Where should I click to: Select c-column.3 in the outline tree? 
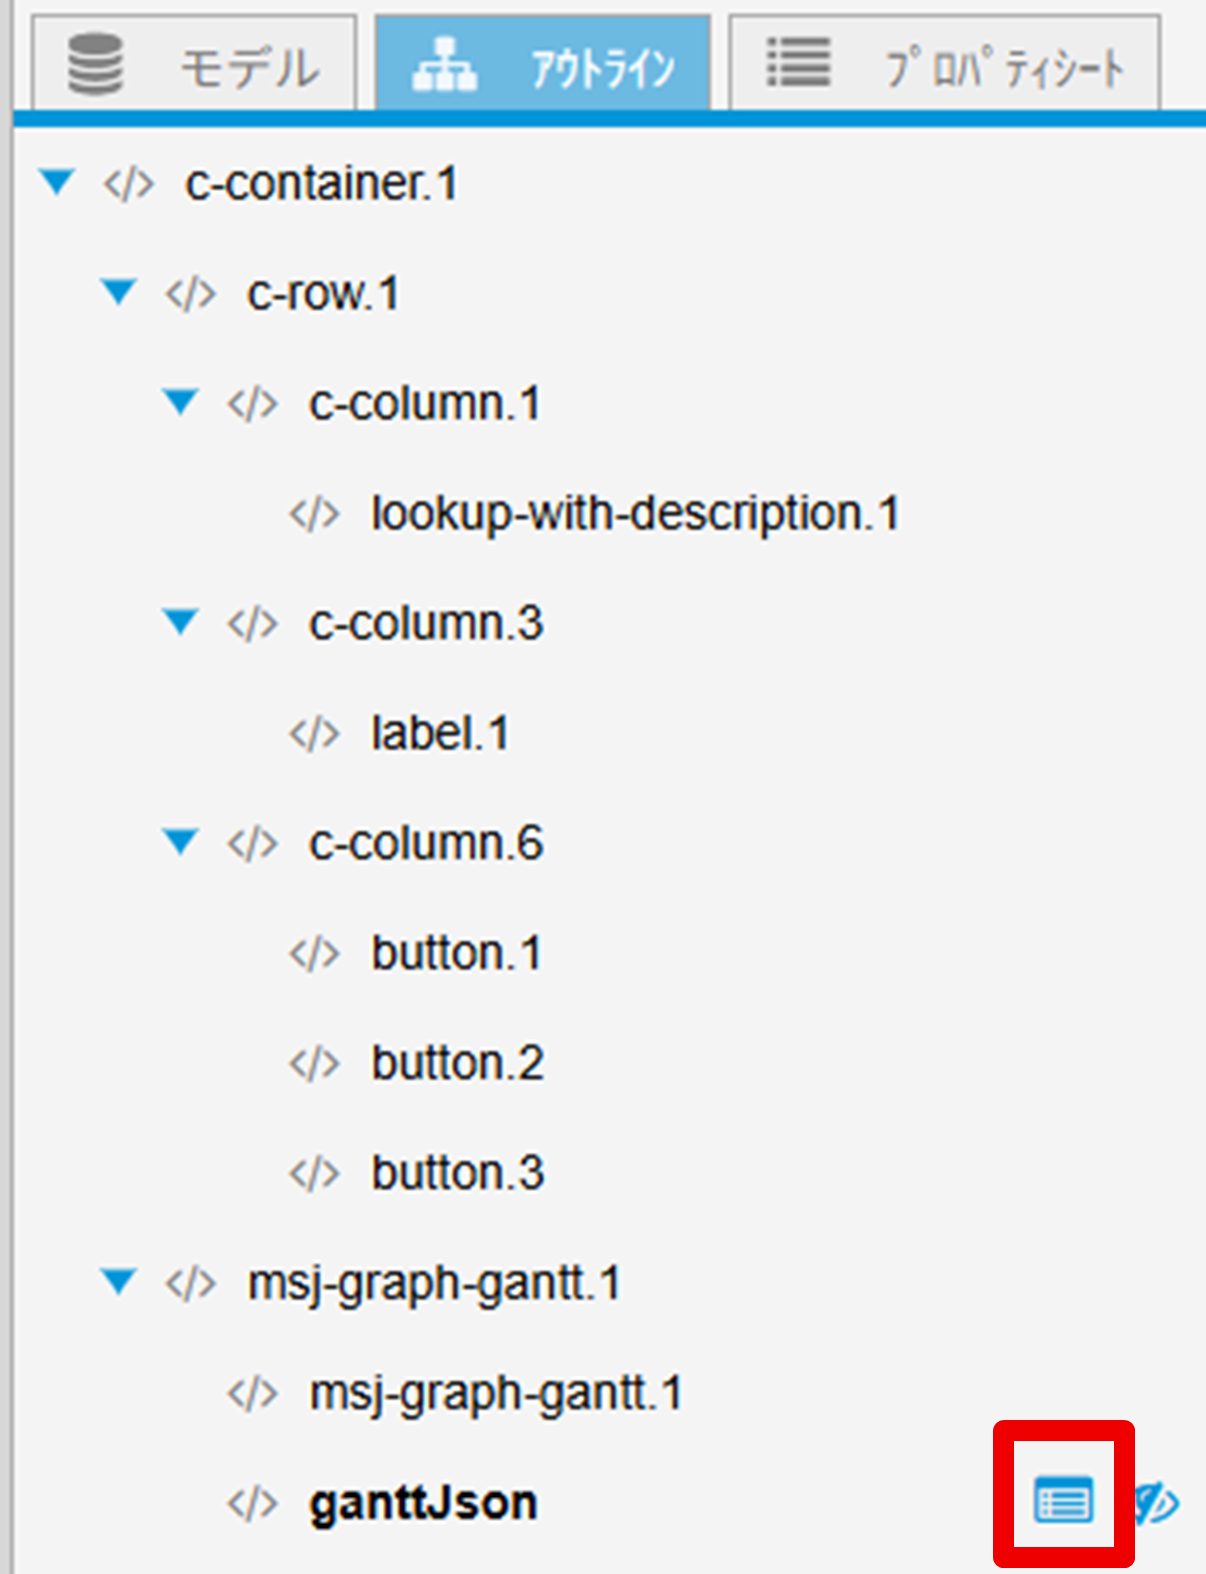[x=426, y=623]
